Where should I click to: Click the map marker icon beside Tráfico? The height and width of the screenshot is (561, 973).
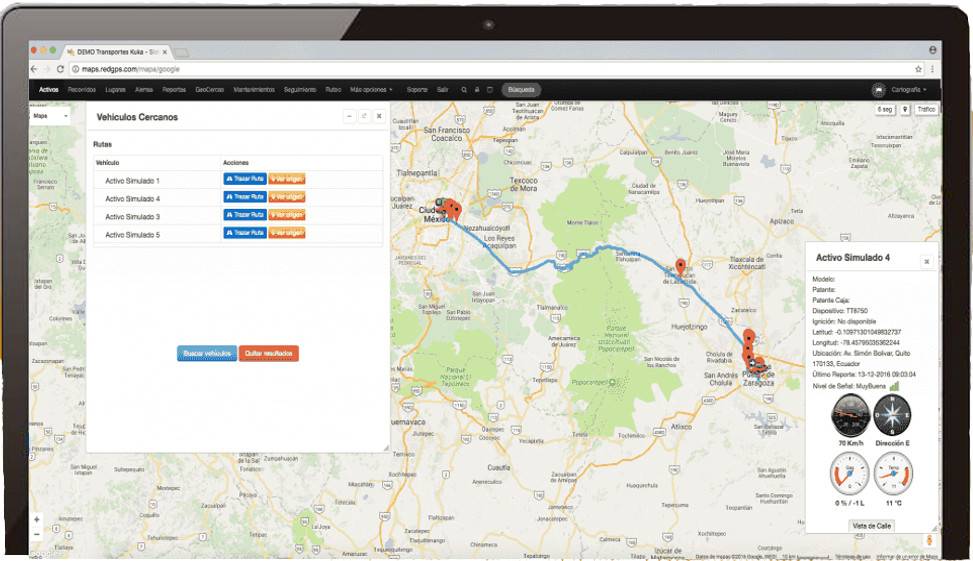(905, 109)
